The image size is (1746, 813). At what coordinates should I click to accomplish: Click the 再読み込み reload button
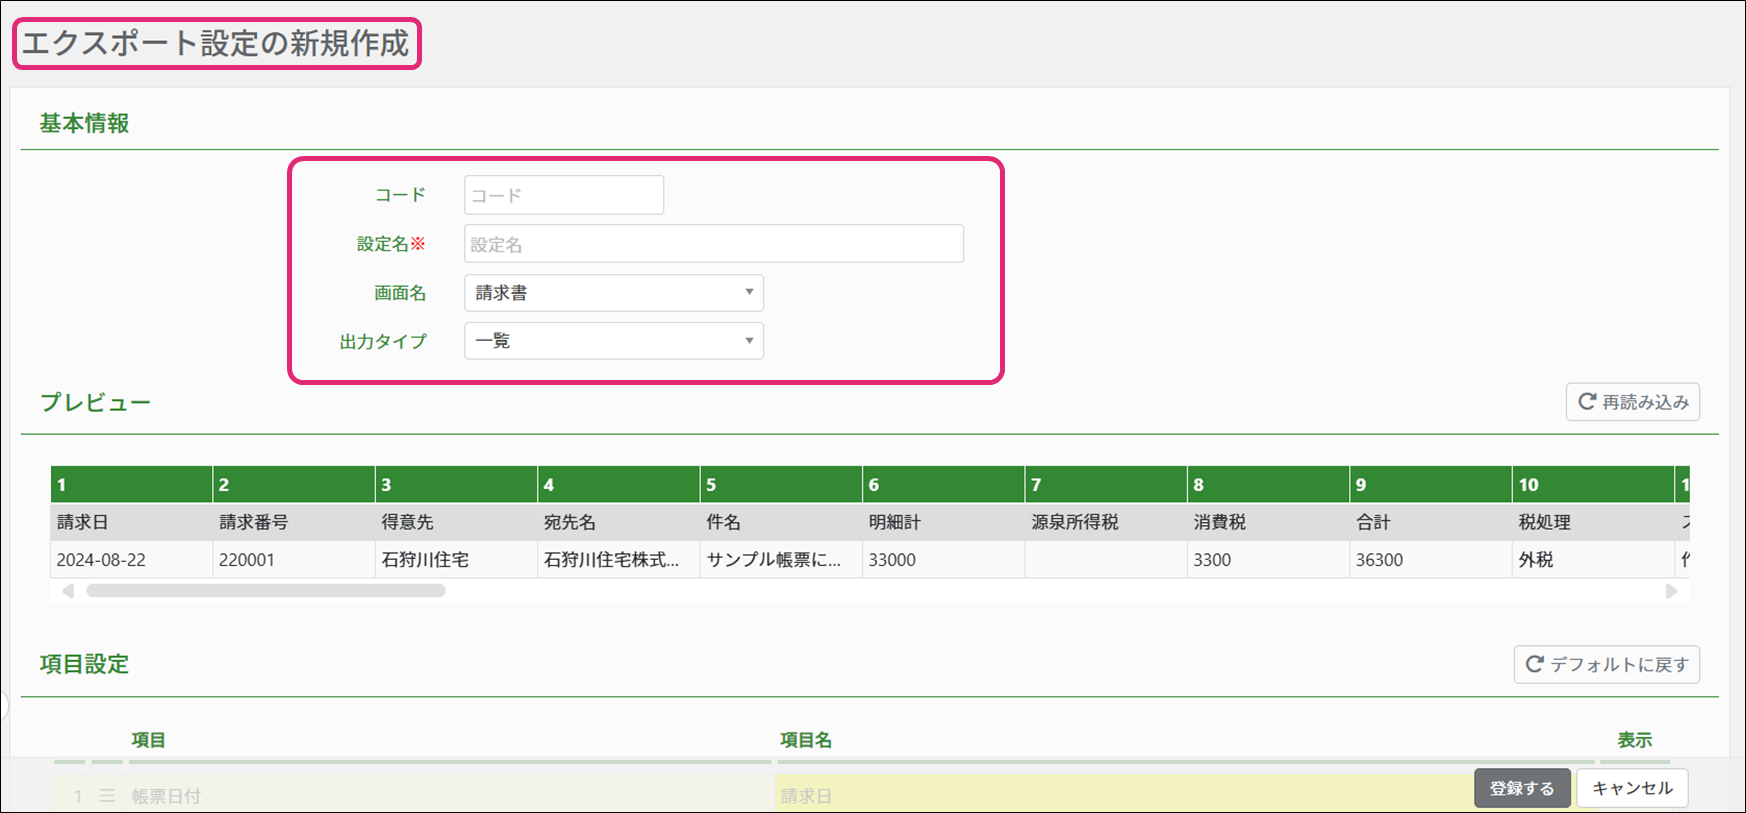click(1632, 402)
